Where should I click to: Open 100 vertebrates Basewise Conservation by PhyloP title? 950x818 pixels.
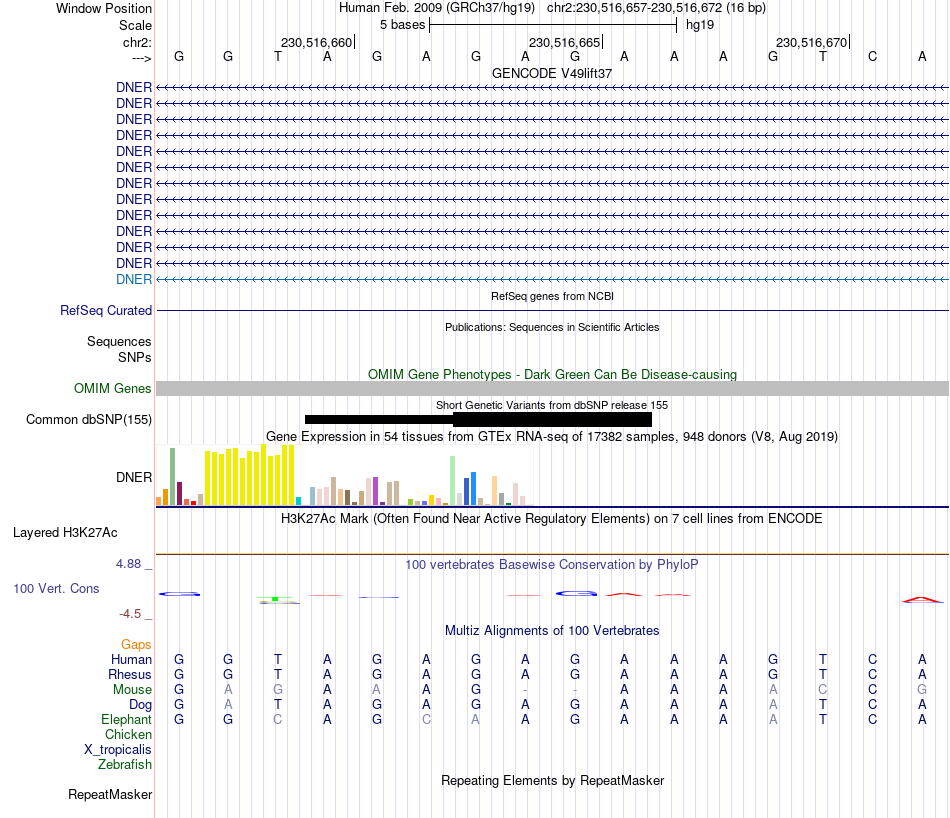552,565
